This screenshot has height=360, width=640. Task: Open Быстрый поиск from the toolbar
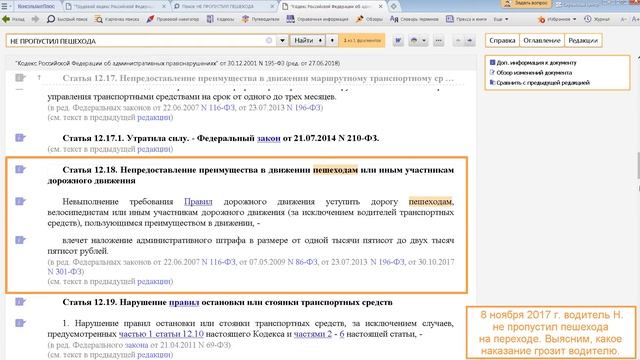click(x=67, y=19)
